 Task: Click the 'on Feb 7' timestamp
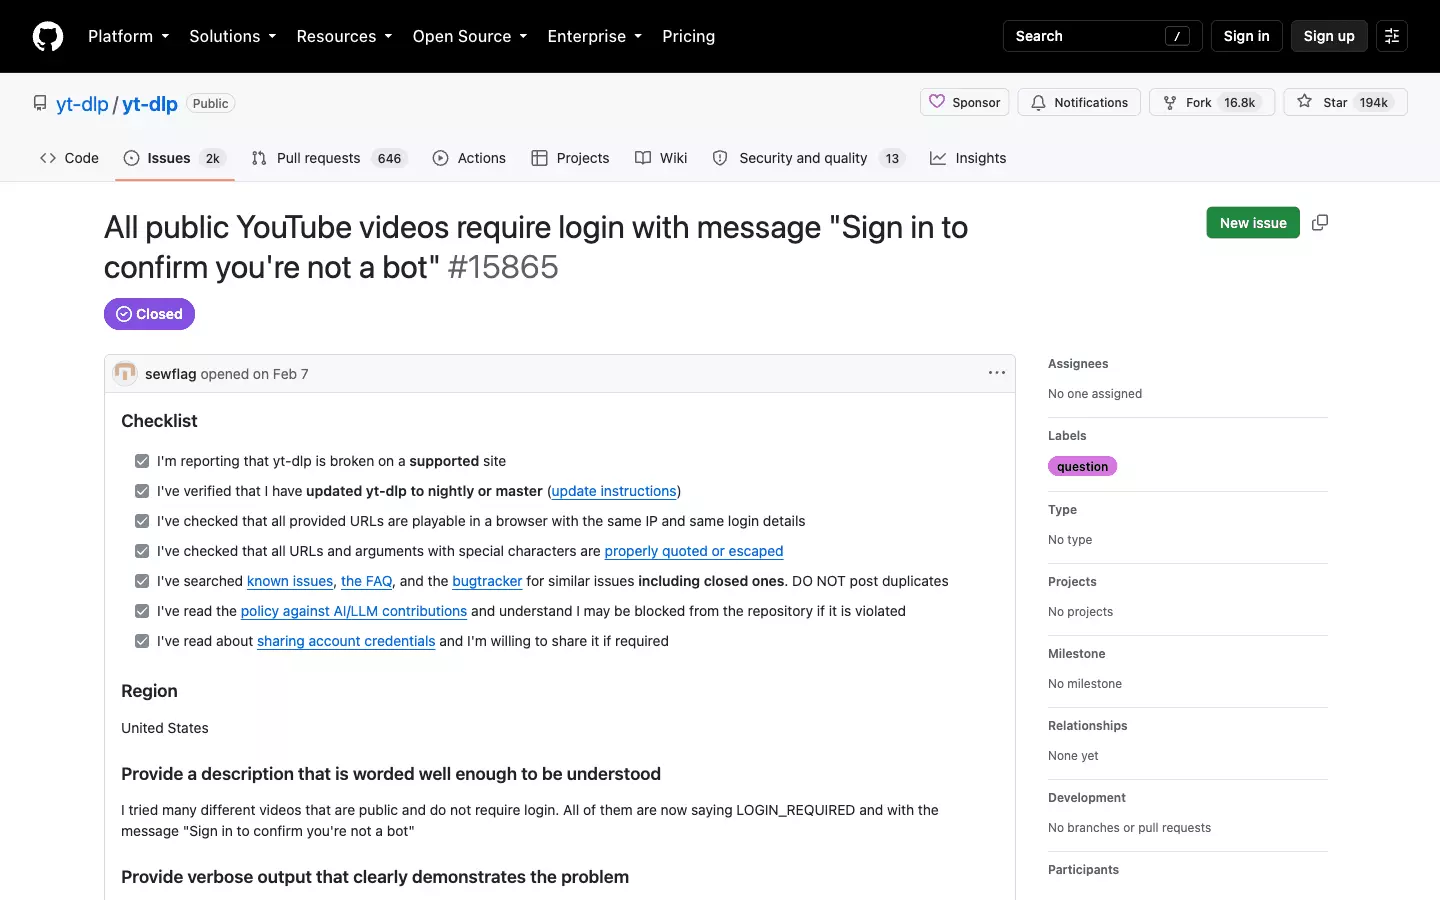(x=280, y=374)
